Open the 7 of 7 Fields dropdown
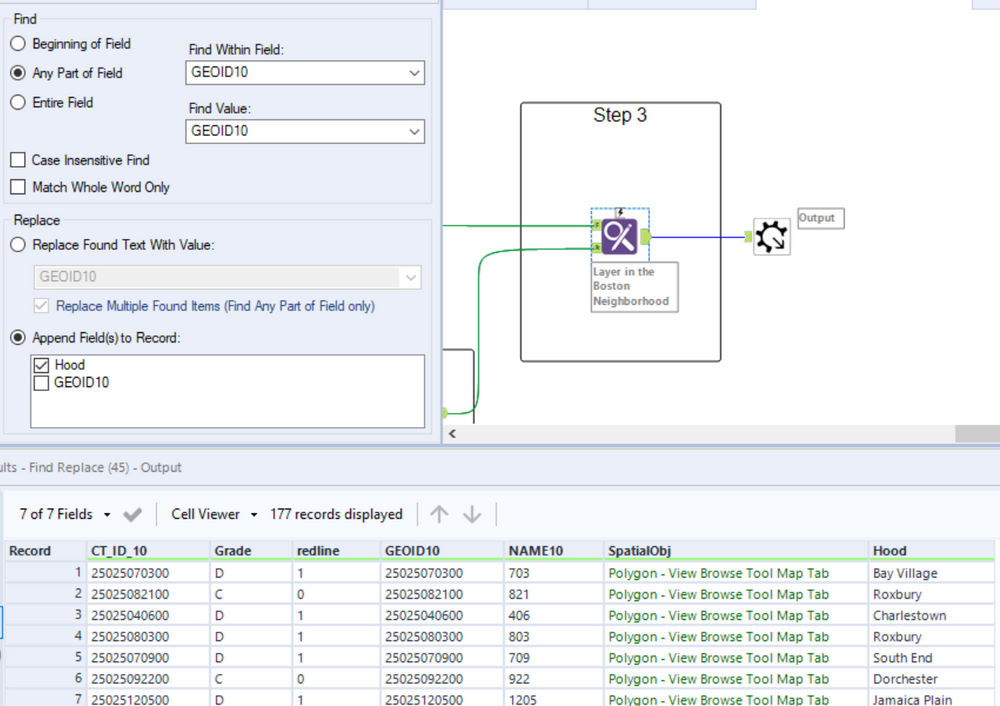This screenshot has height=706, width=1000. point(65,514)
